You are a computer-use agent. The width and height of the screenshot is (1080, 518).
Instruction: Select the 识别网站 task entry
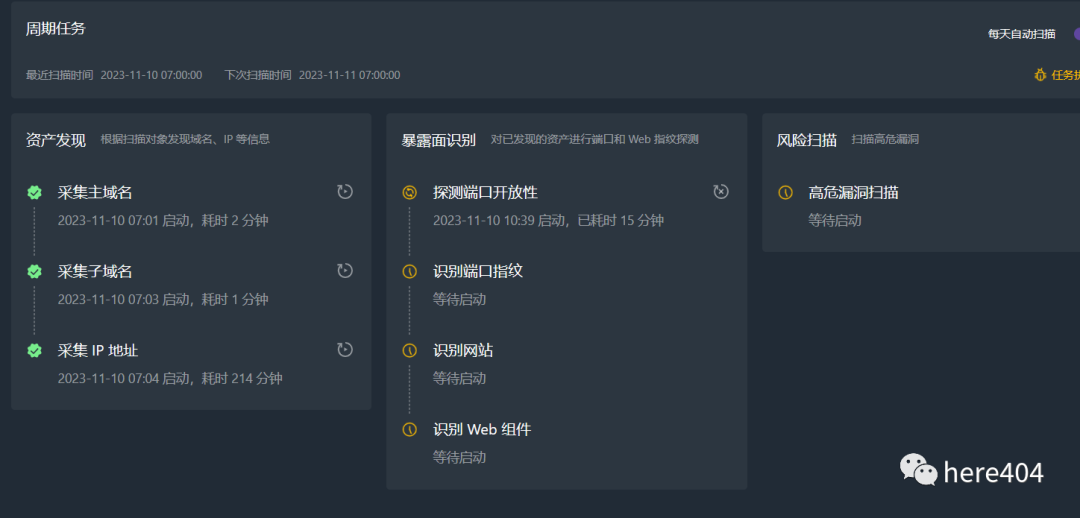(463, 350)
